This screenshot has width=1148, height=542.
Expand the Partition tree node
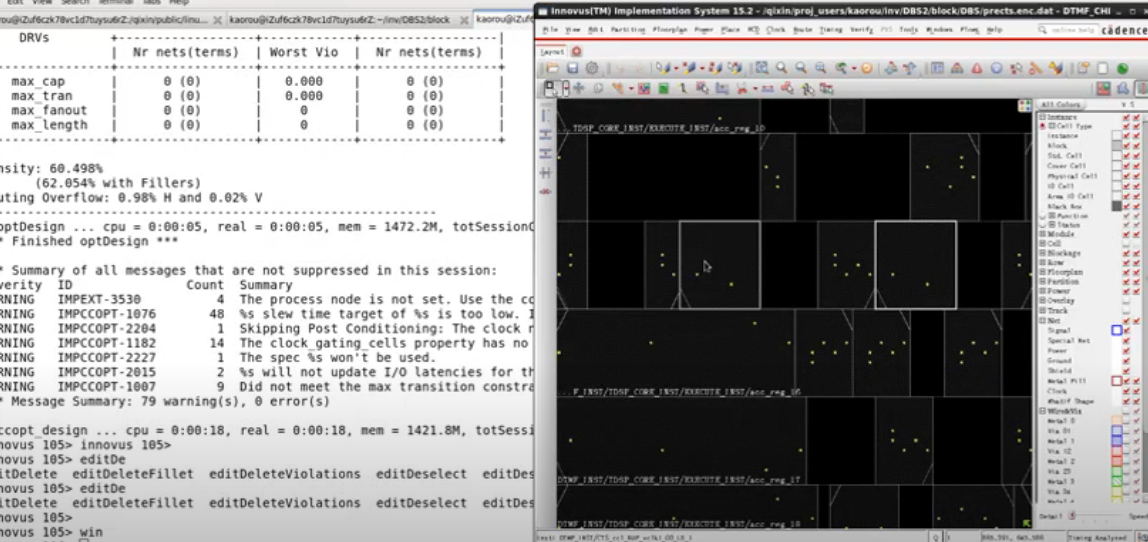point(1043,281)
